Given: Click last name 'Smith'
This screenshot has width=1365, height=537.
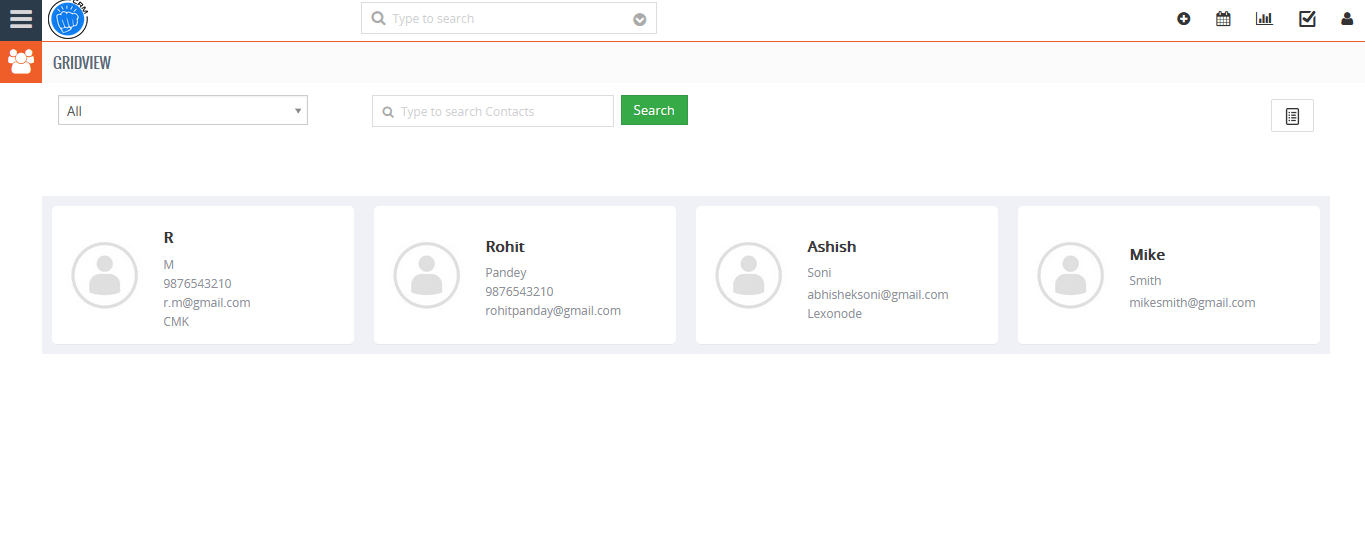Looking at the screenshot, I should pos(1145,281).
